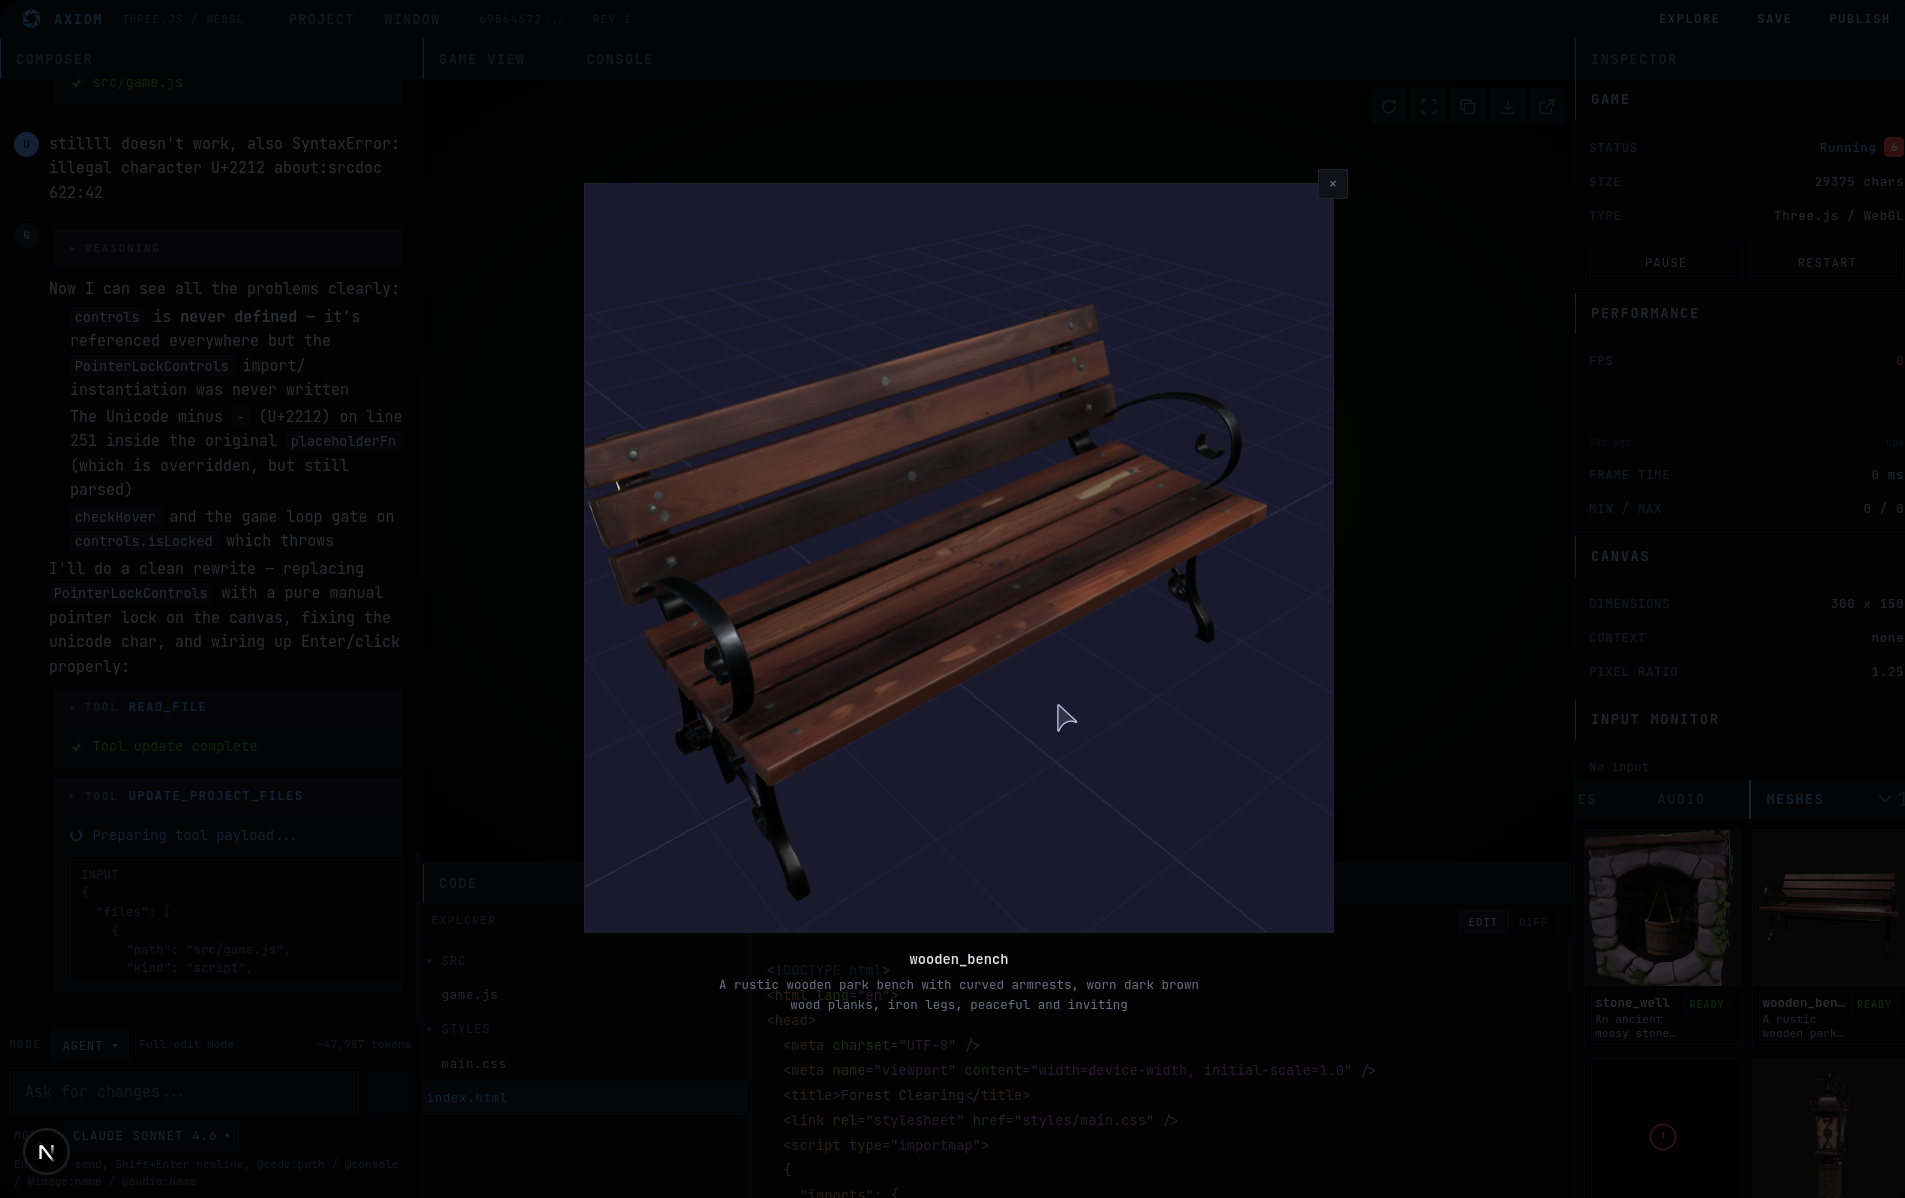This screenshot has width=1905, height=1198.
Task: Switch to the Console tab
Action: tap(620, 60)
